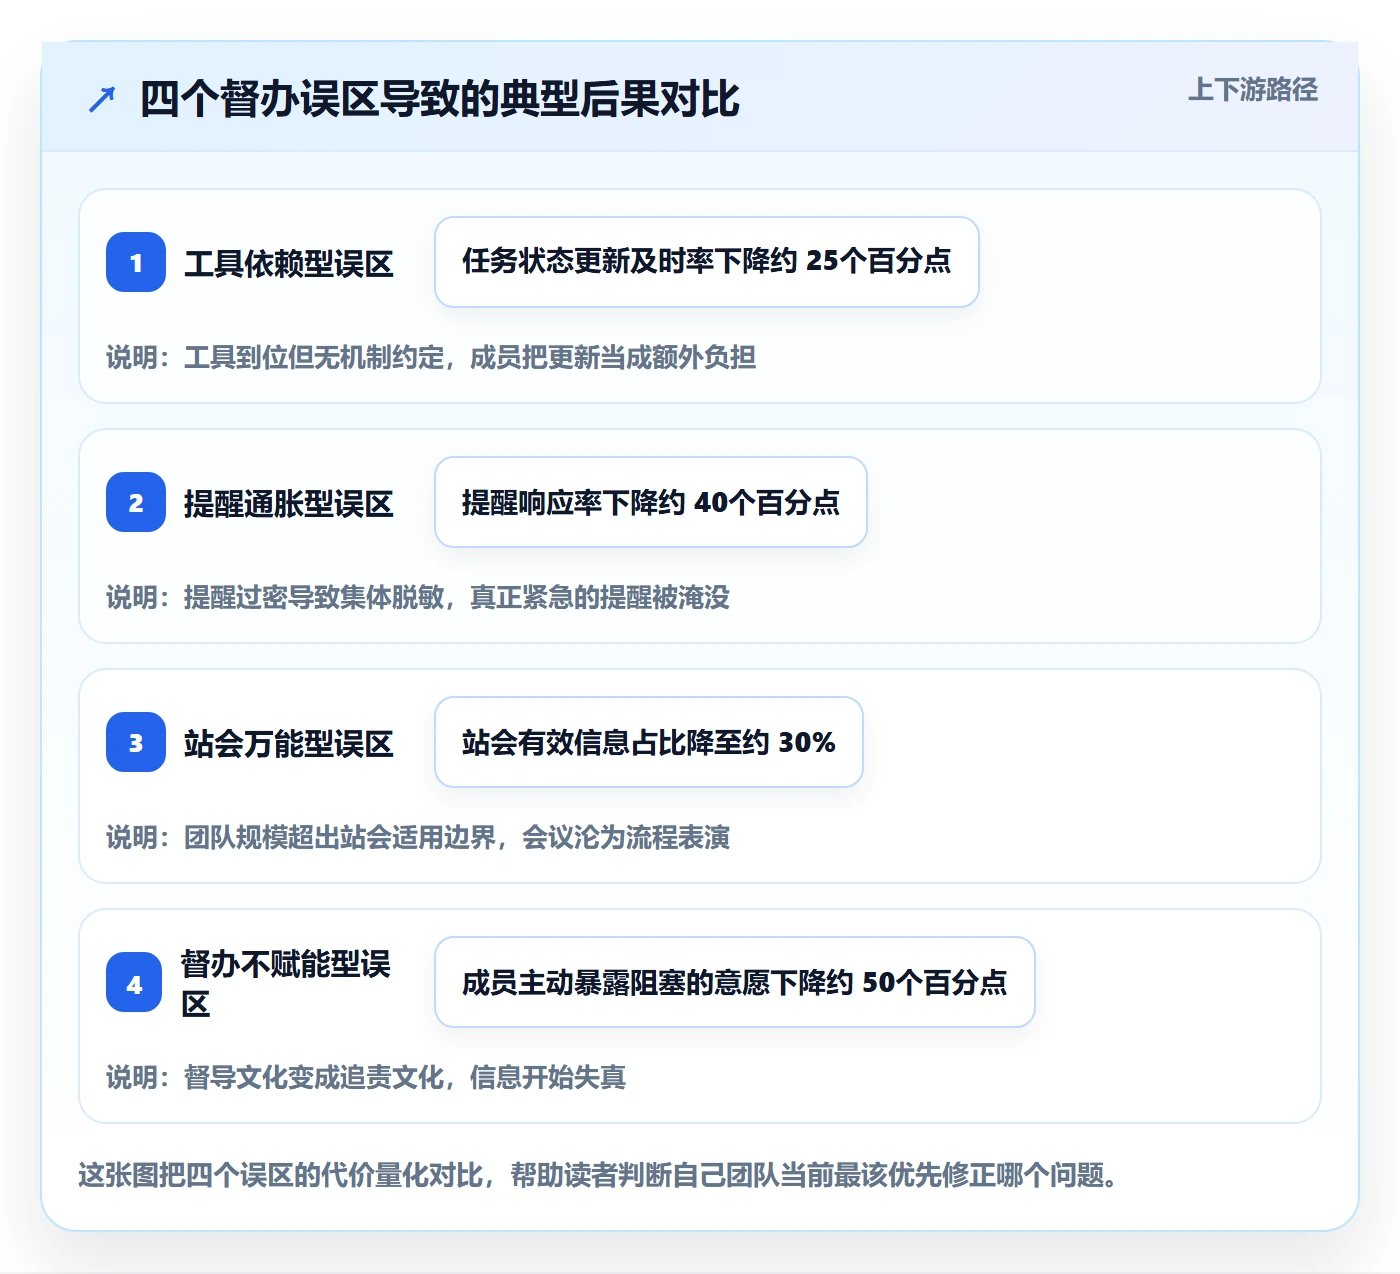Viewport: 1400px width, 1274px height.
Task: Click the 站会万能型误区 heading
Action: (x=289, y=744)
